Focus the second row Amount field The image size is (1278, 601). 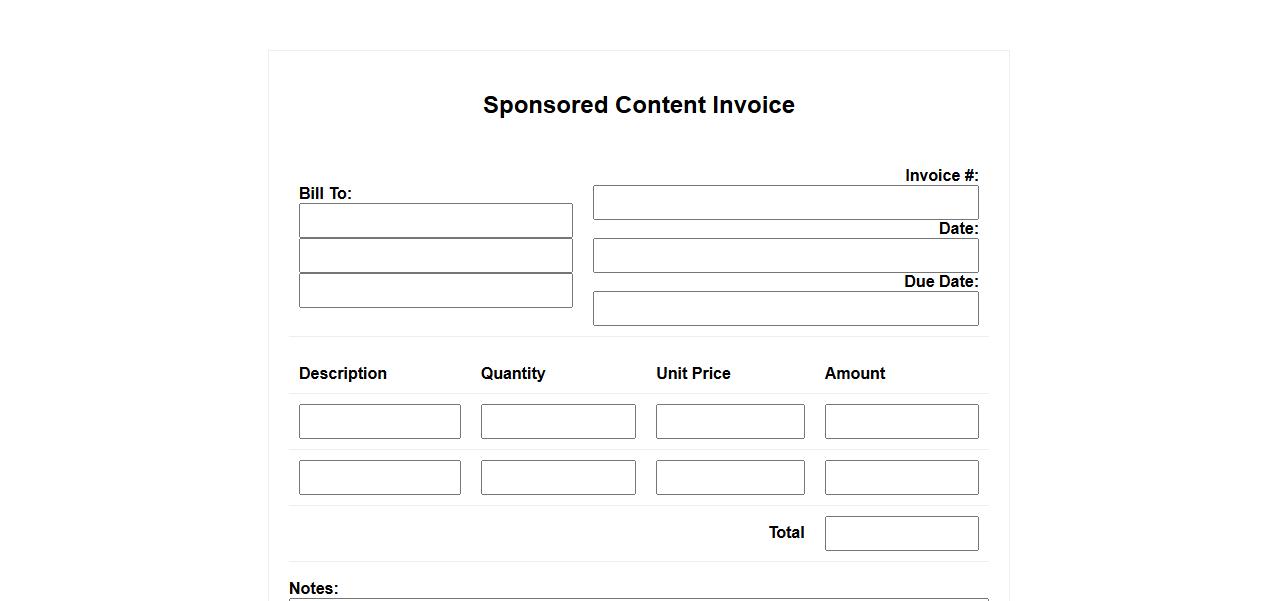(x=901, y=478)
